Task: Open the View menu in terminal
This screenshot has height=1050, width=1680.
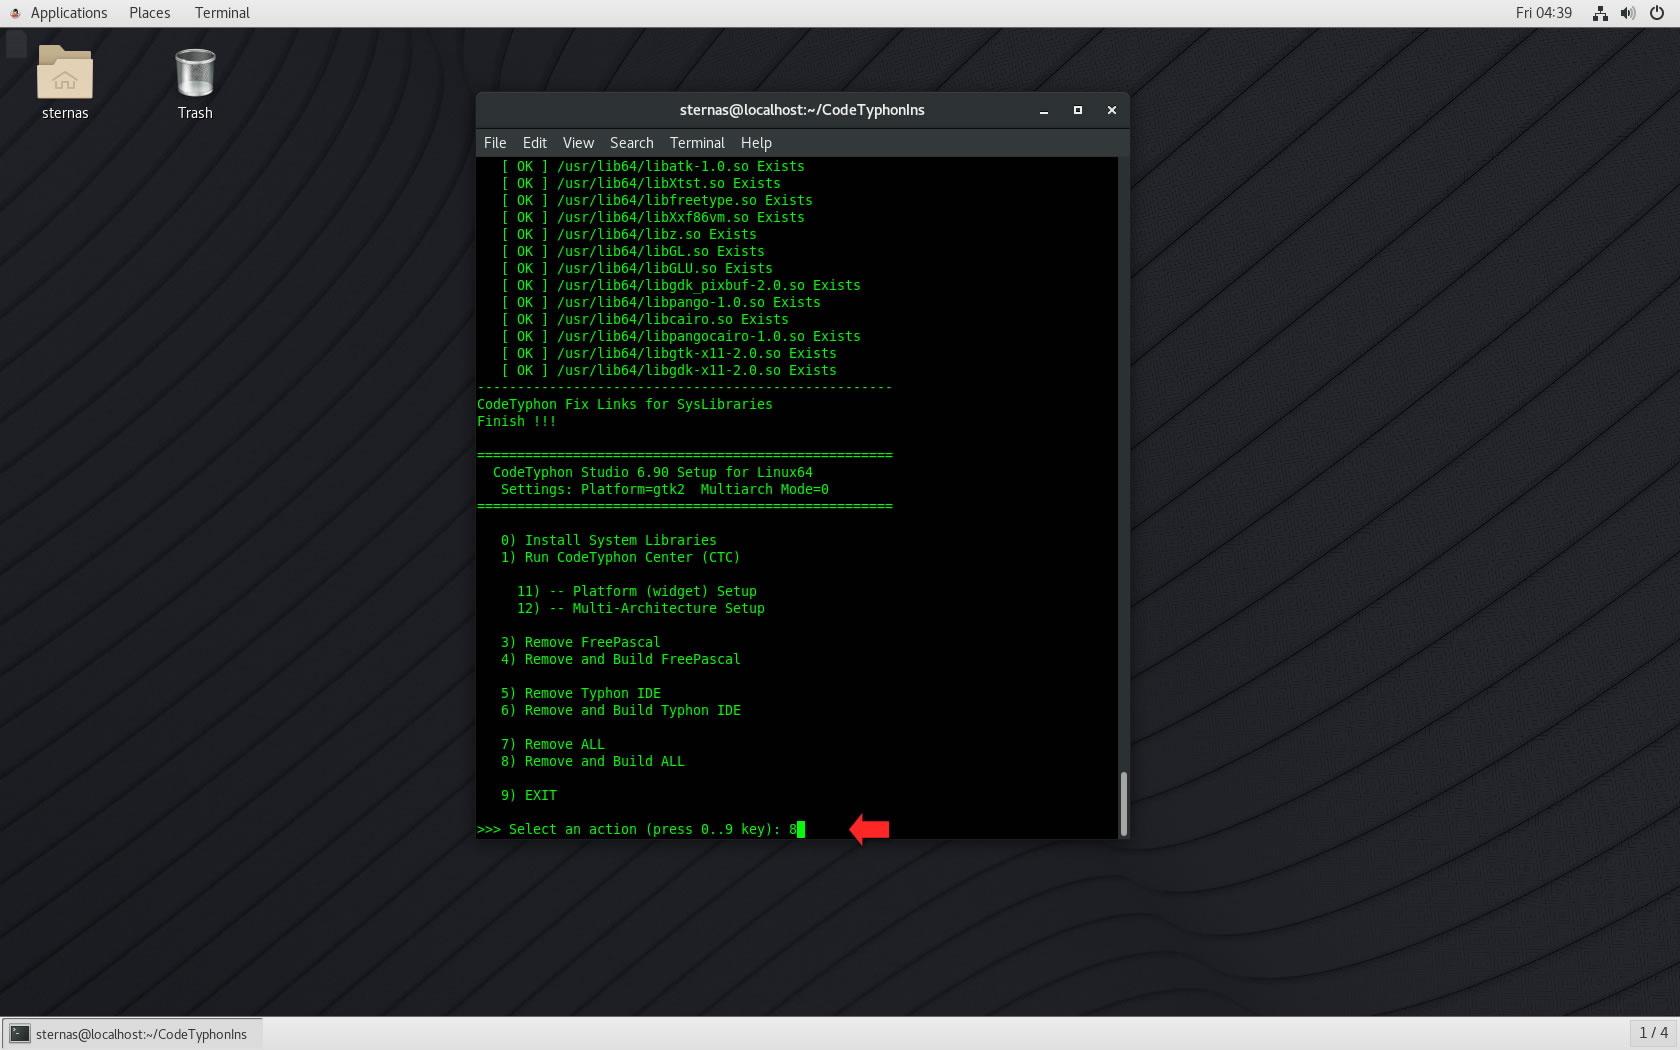Action: pos(578,143)
